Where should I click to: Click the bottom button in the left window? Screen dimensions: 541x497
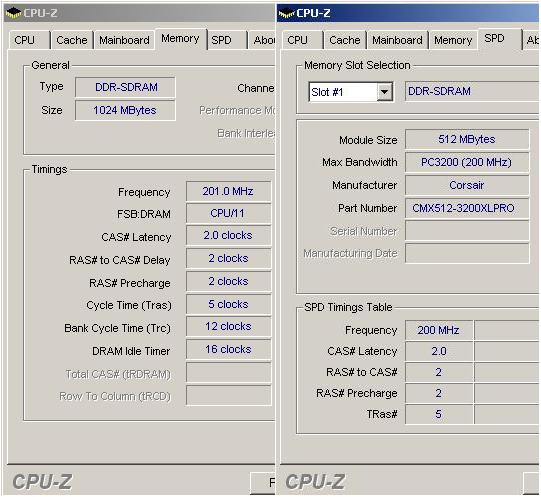click(263, 483)
